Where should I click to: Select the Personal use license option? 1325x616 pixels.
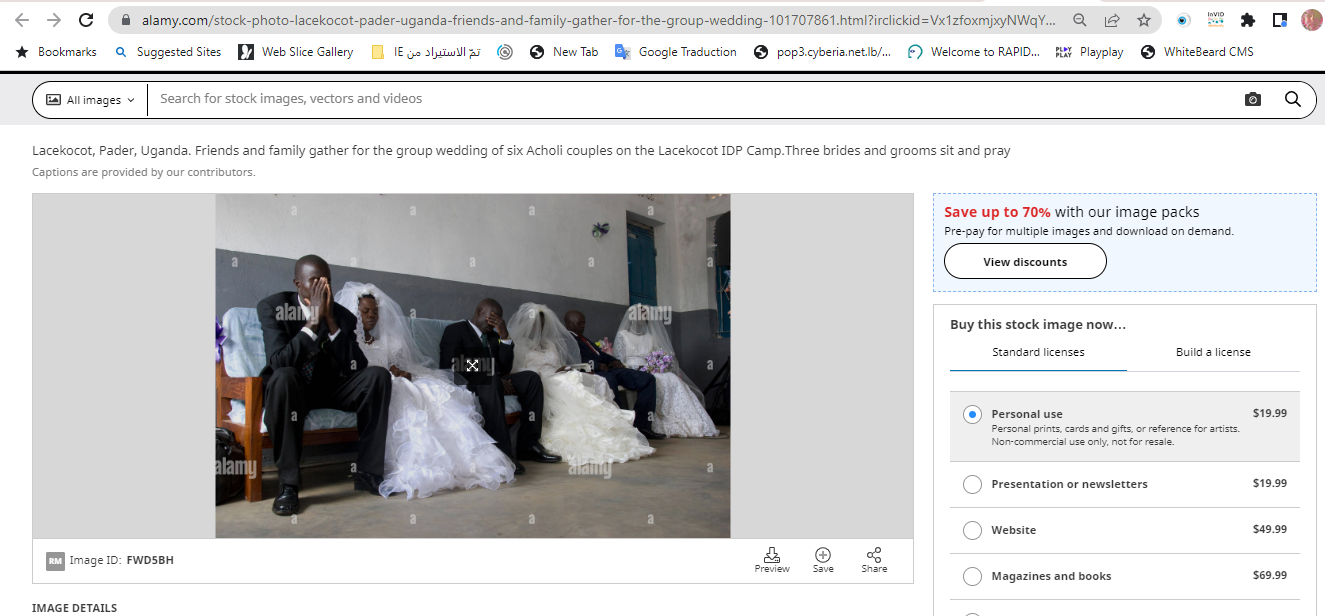972,414
